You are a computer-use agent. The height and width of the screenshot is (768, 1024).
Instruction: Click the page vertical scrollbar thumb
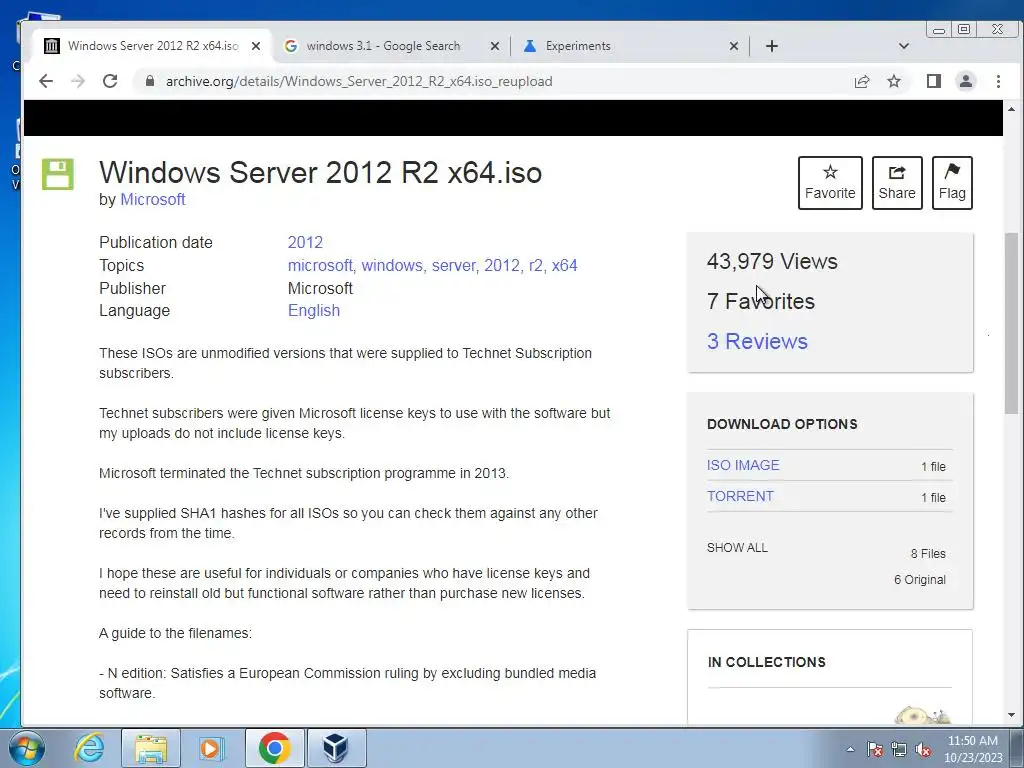(x=1011, y=323)
